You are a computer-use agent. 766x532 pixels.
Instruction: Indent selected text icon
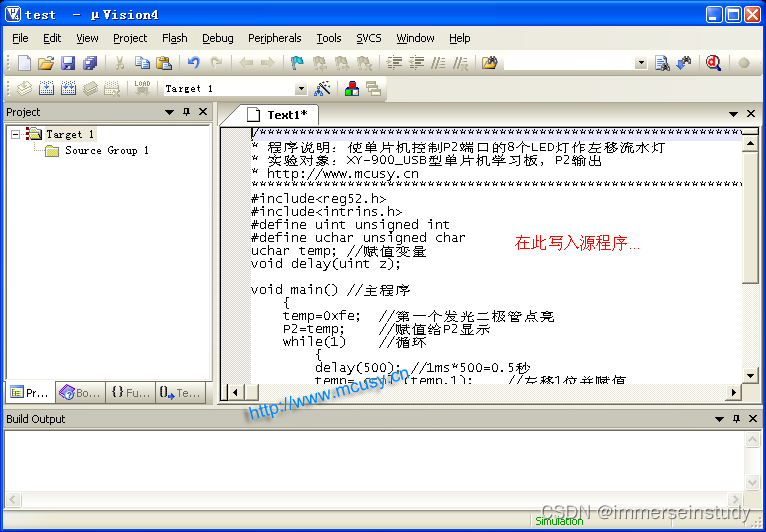pos(394,63)
